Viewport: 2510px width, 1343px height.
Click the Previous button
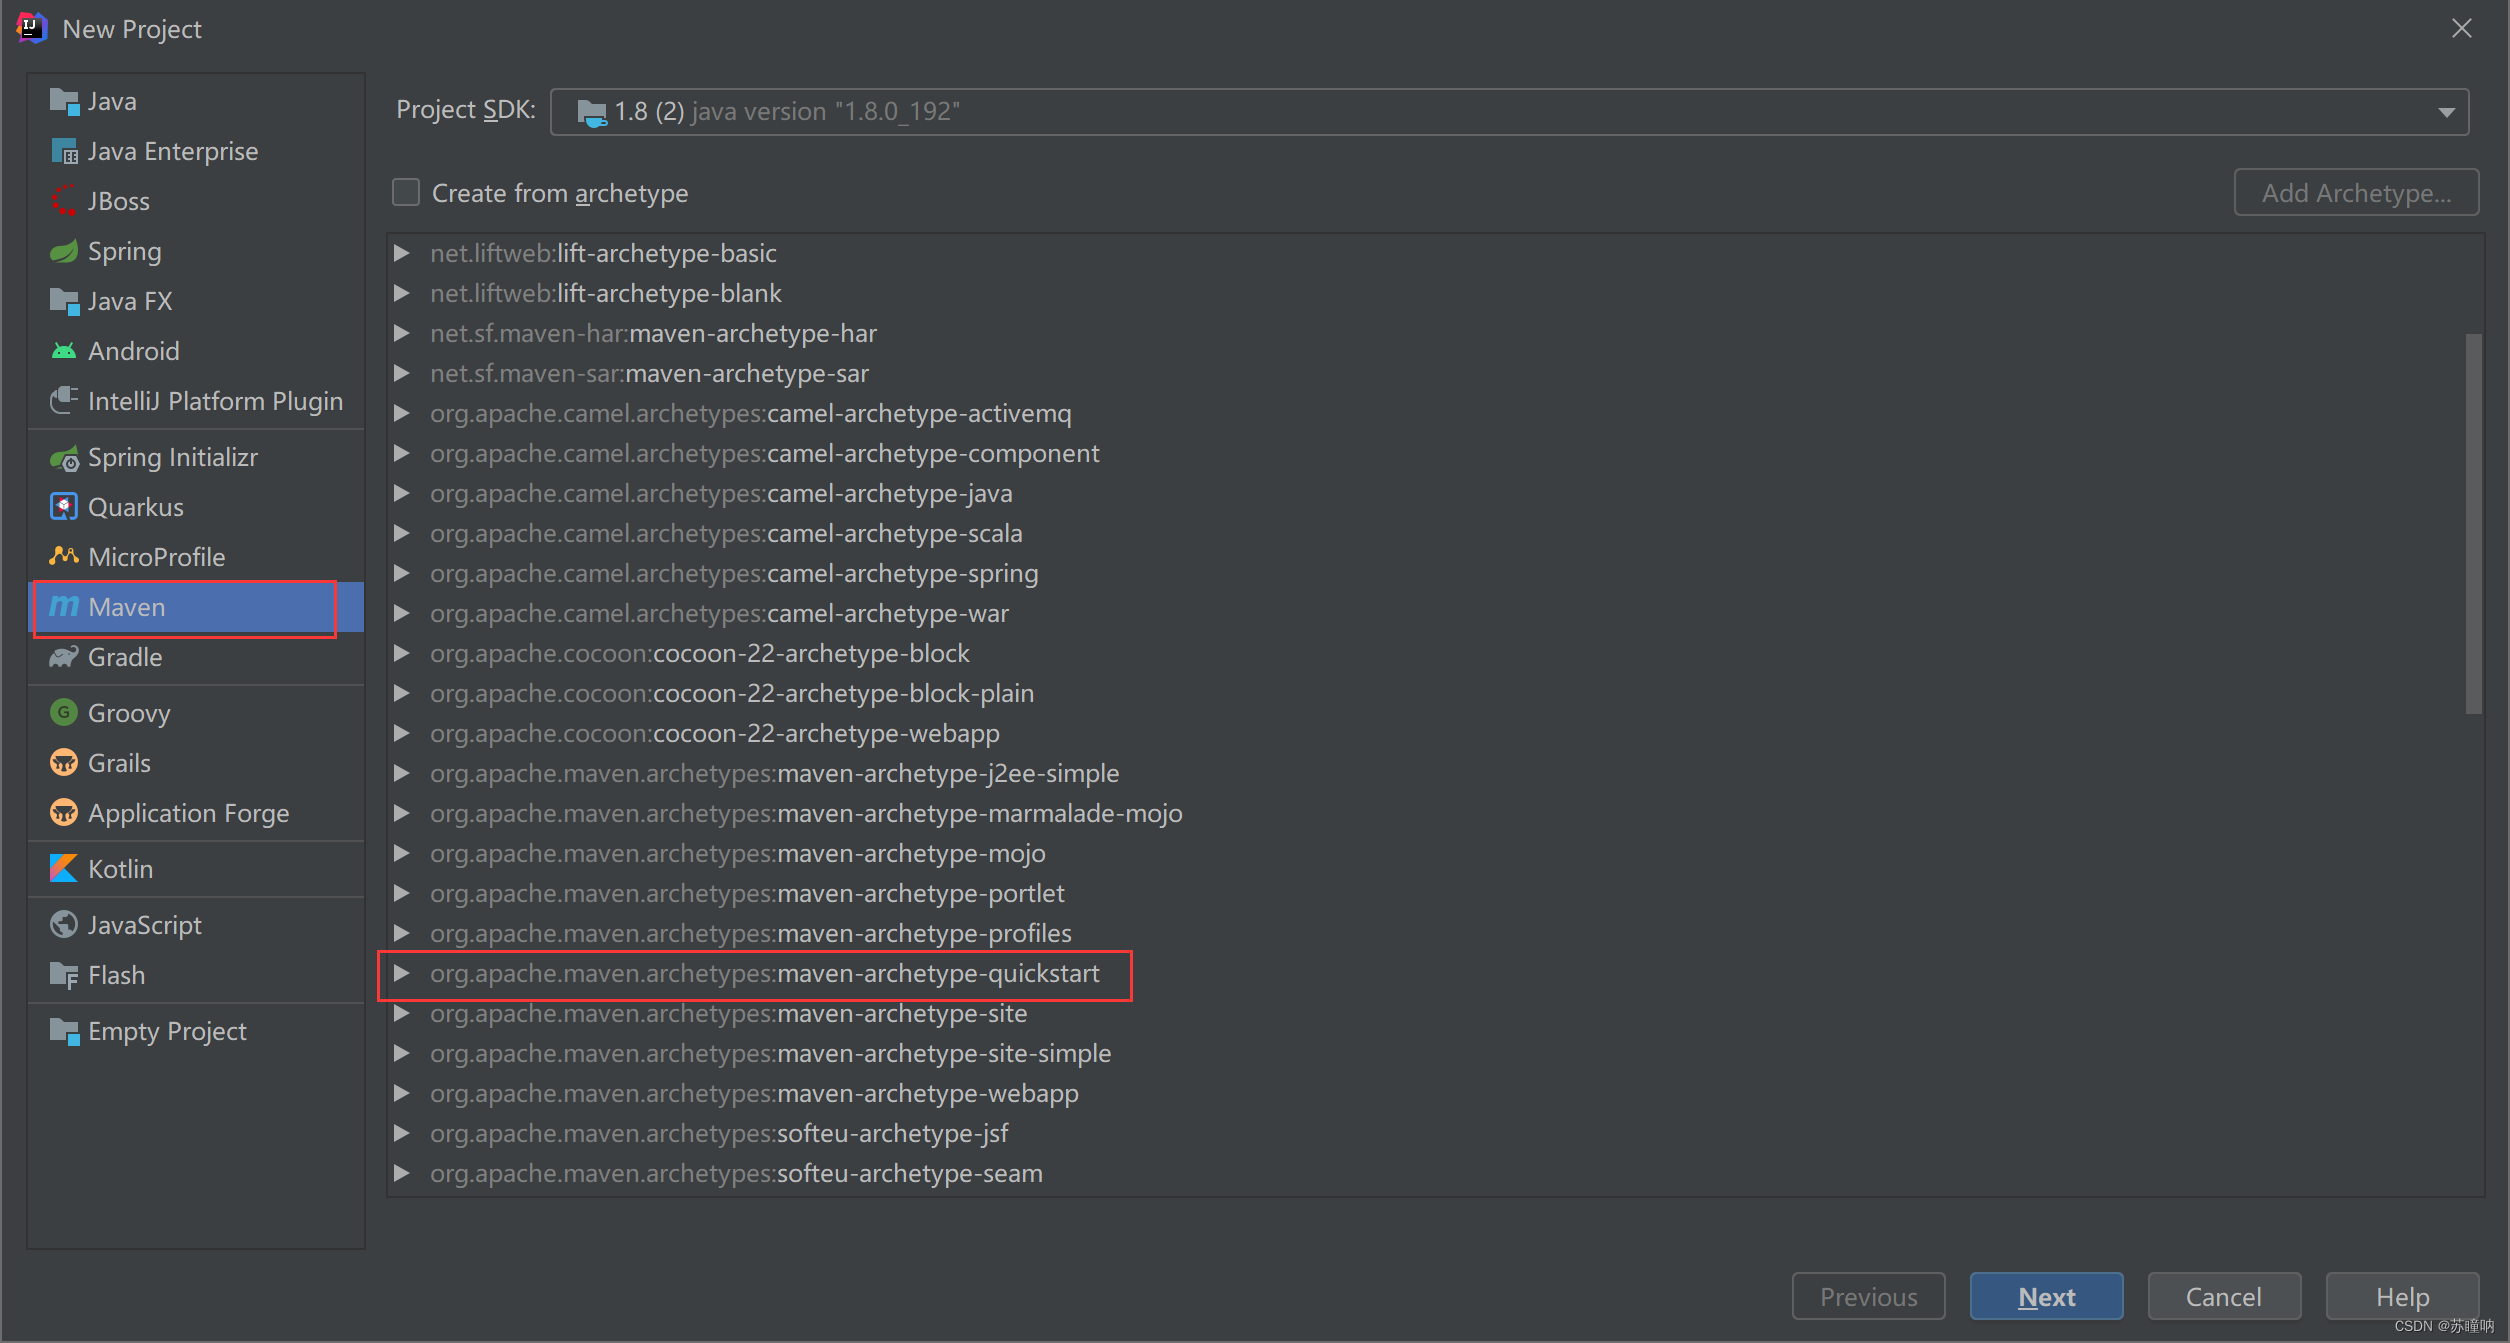pos(1868,1296)
